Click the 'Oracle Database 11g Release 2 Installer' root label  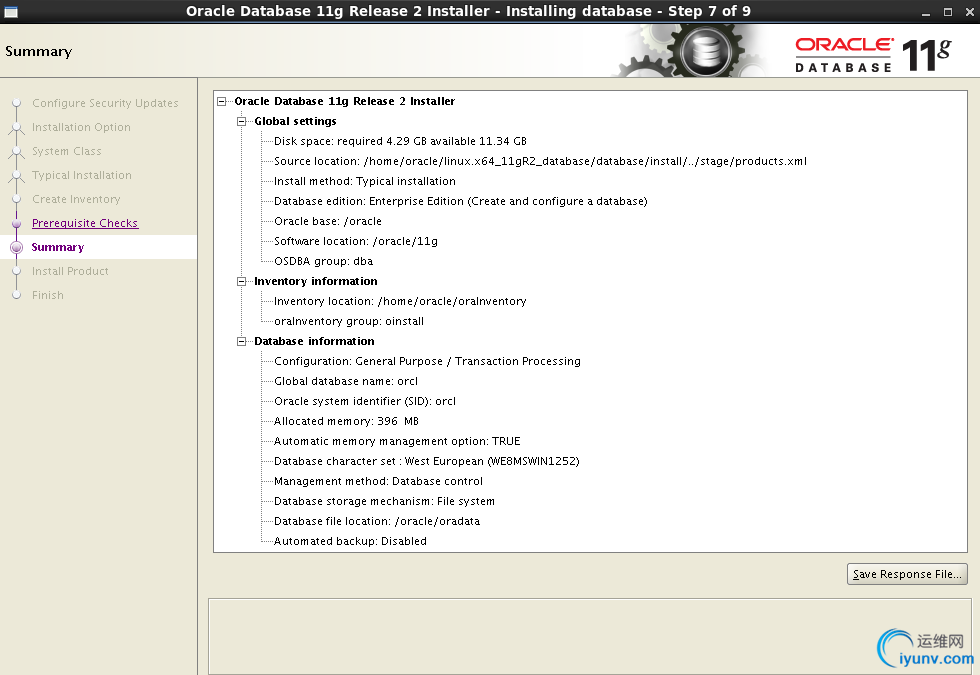point(344,101)
